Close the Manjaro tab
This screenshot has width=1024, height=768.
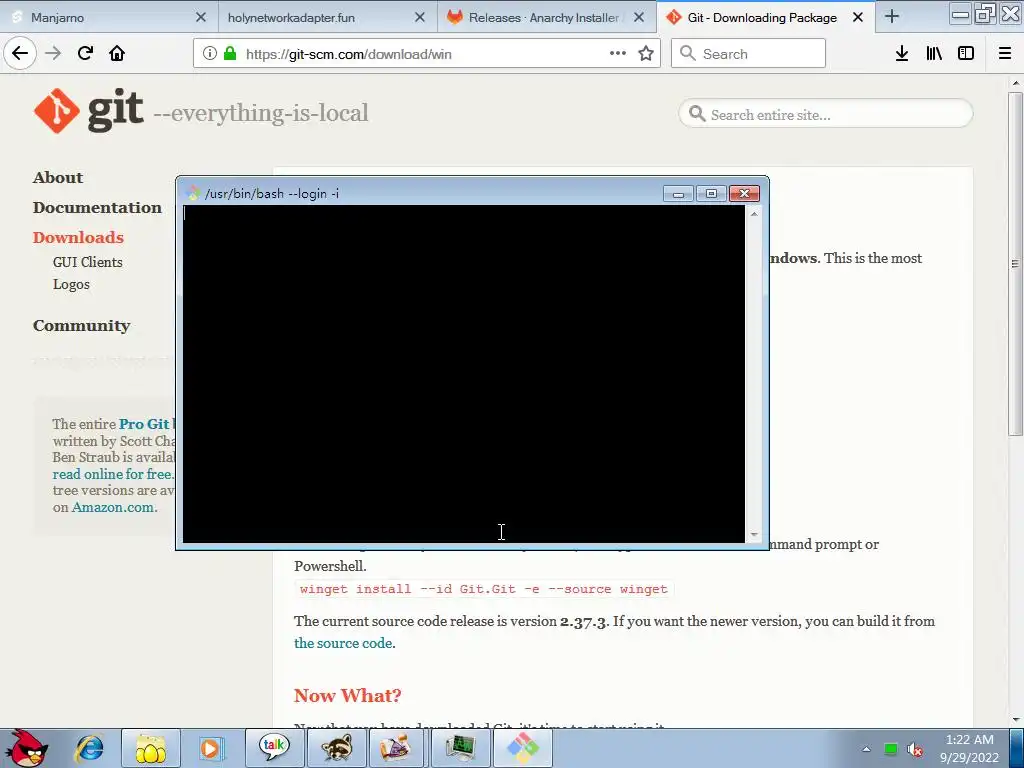tap(201, 18)
